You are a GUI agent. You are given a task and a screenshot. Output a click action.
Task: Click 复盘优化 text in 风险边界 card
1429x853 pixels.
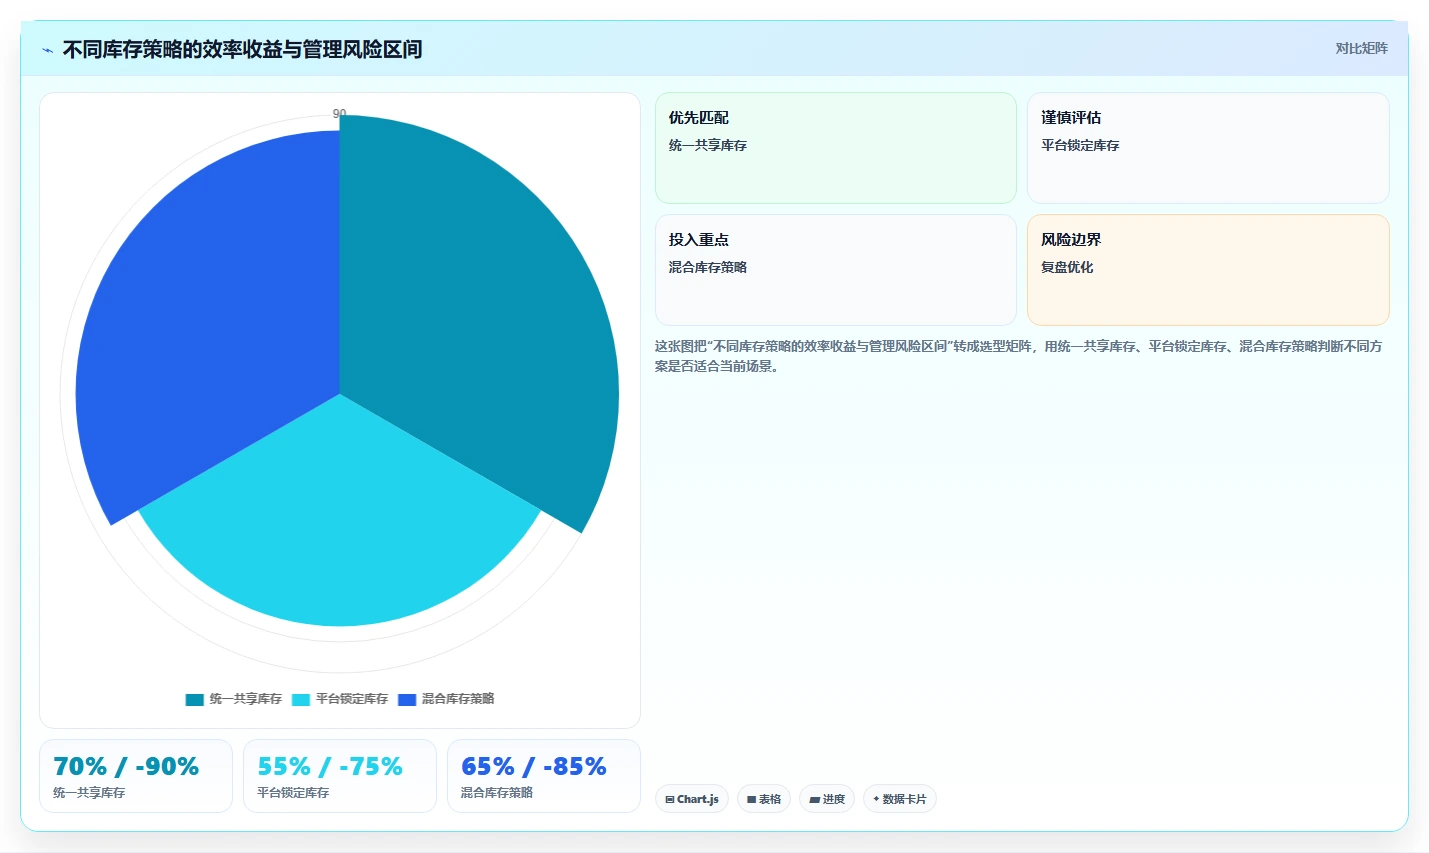(1067, 267)
